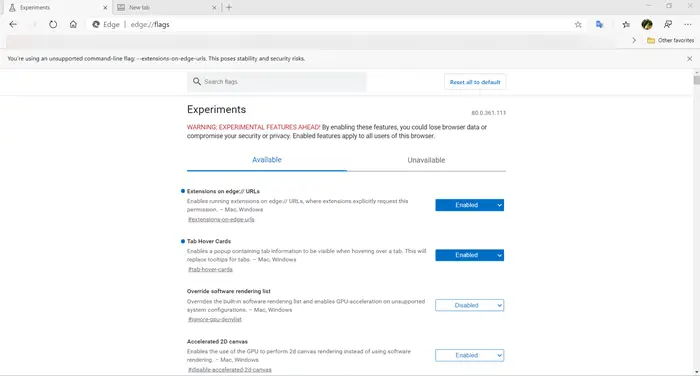
Task: Click Extensions on edge:// URLs title
Action: click(223, 191)
